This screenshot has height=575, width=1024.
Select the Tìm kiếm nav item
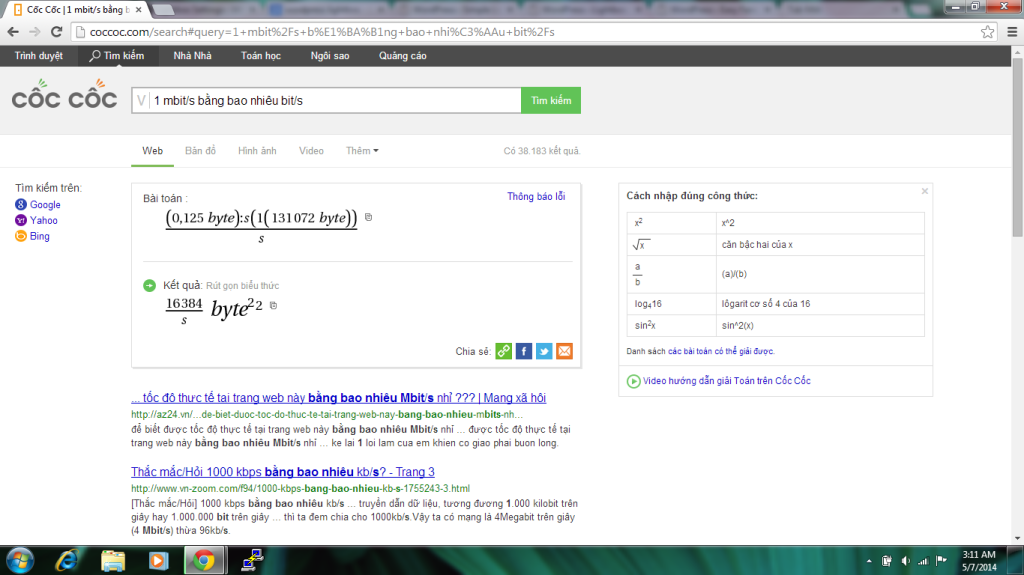point(117,56)
